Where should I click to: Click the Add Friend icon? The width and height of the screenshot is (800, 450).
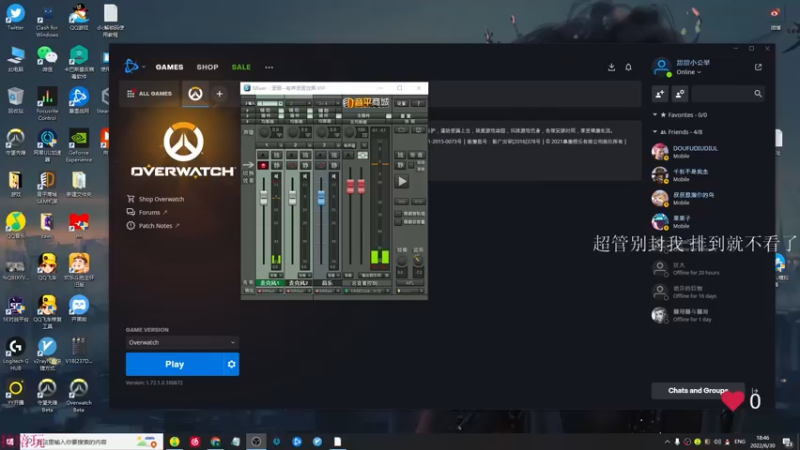click(660, 94)
